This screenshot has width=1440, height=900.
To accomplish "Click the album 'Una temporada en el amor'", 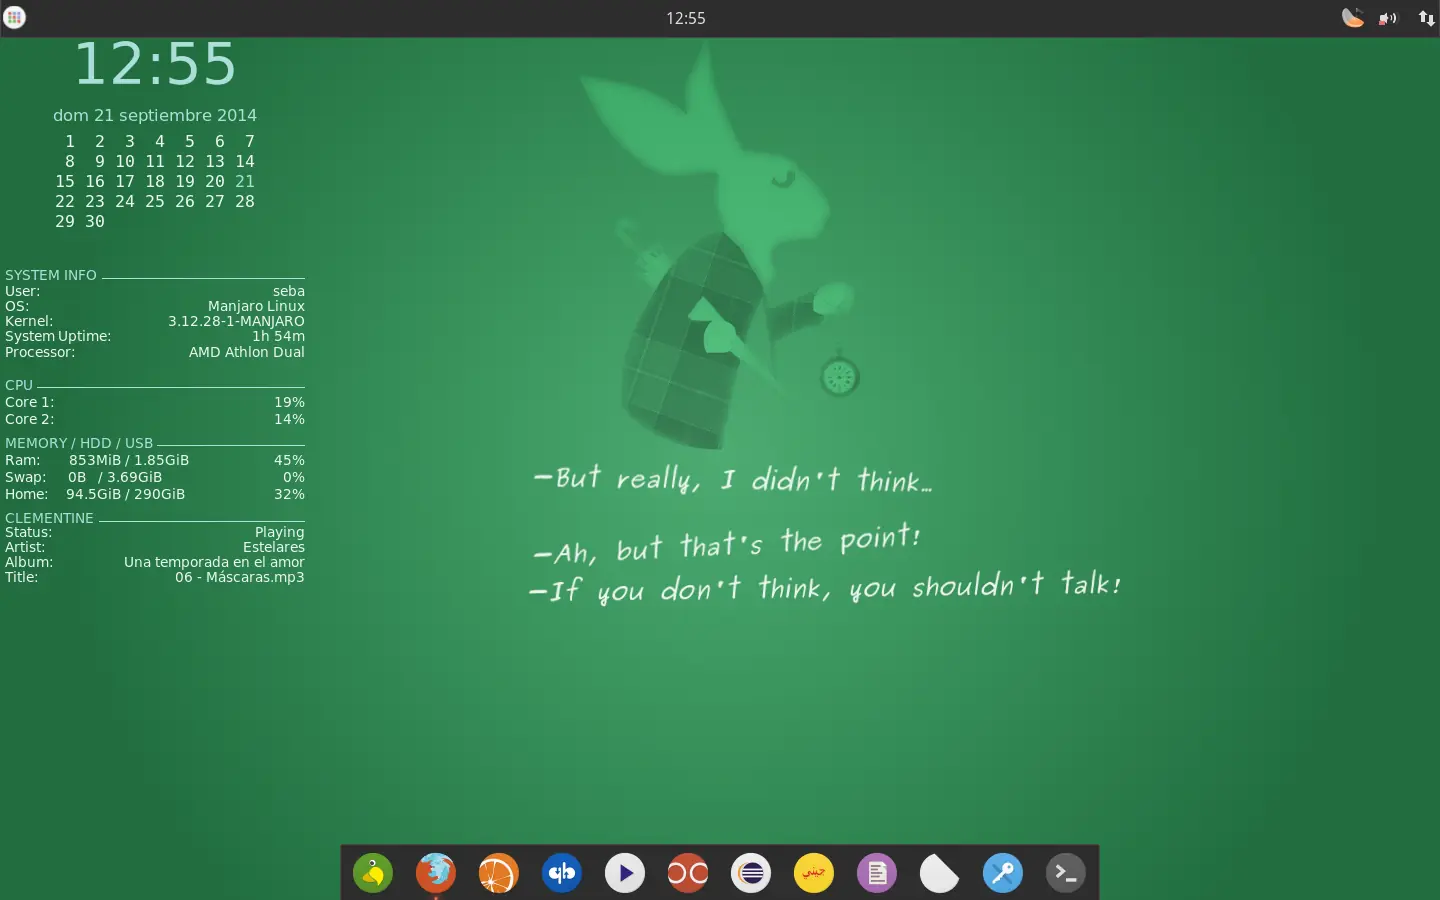I will tap(214, 562).
